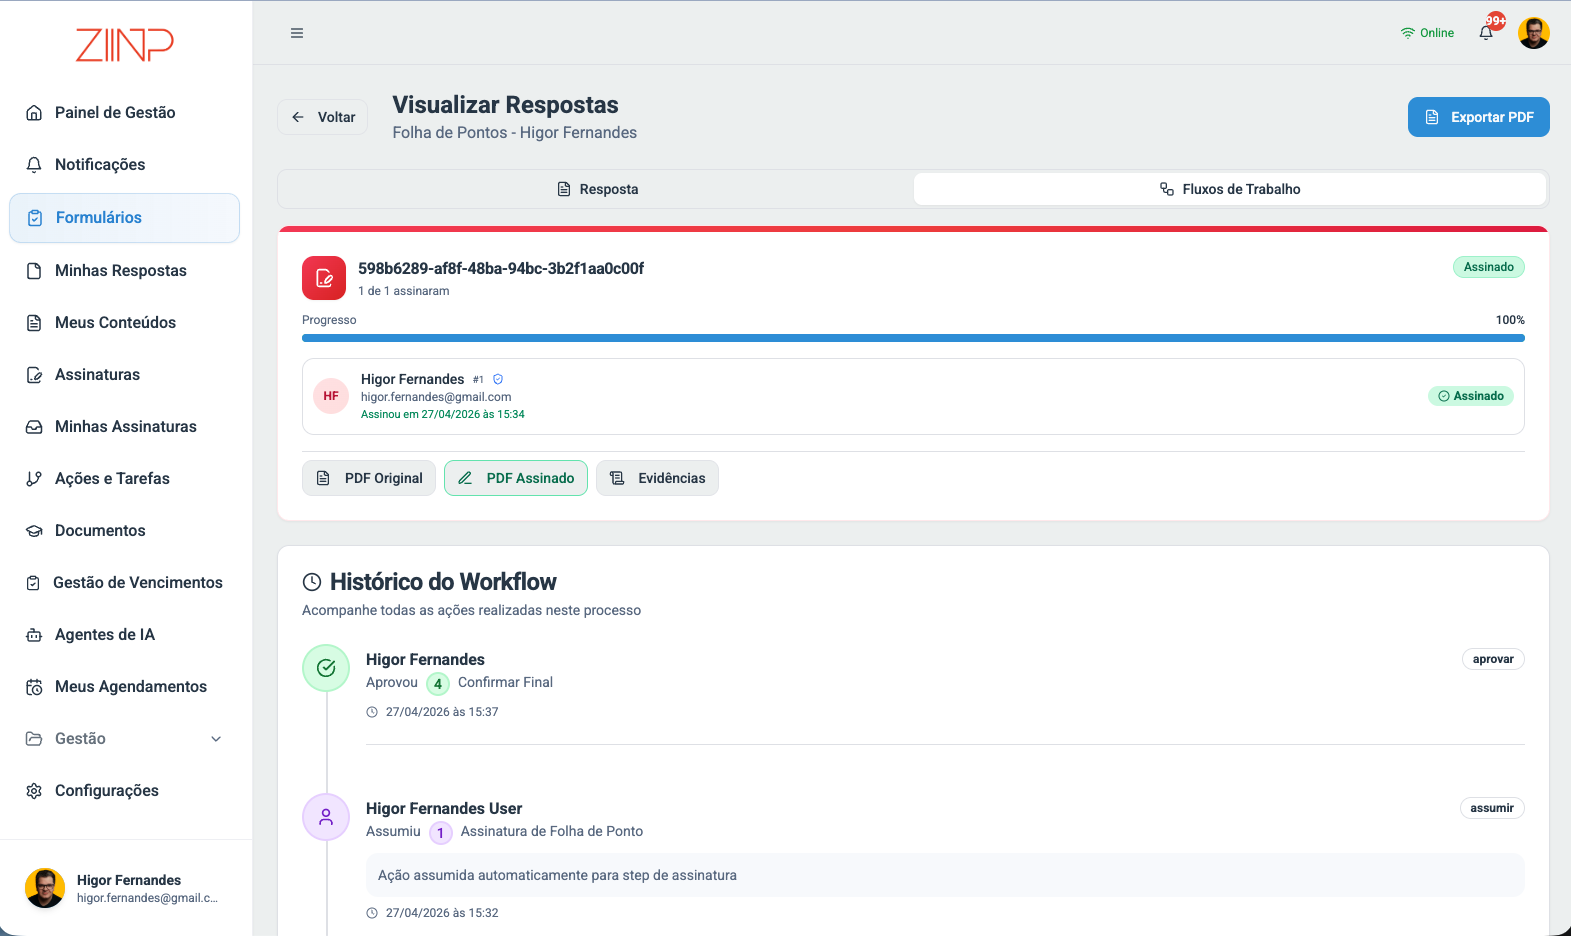The width and height of the screenshot is (1571, 936).
Task: Select the Fluxos de Trabalho tab
Action: [x=1230, y=189]
